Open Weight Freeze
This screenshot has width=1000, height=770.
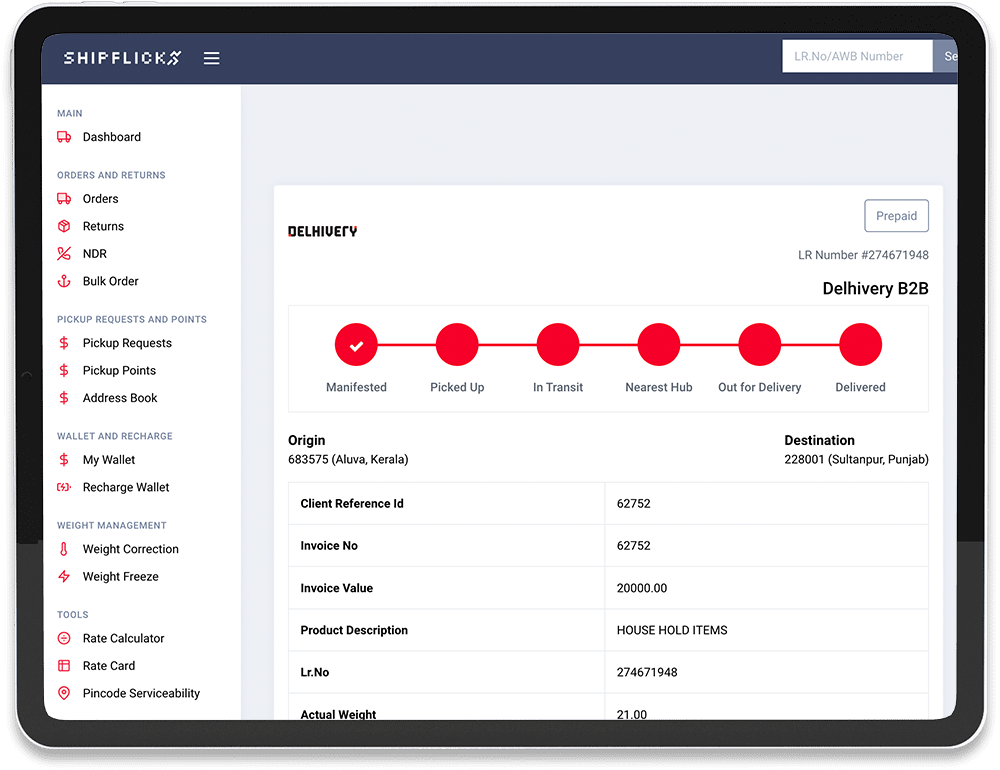(121, 576)
